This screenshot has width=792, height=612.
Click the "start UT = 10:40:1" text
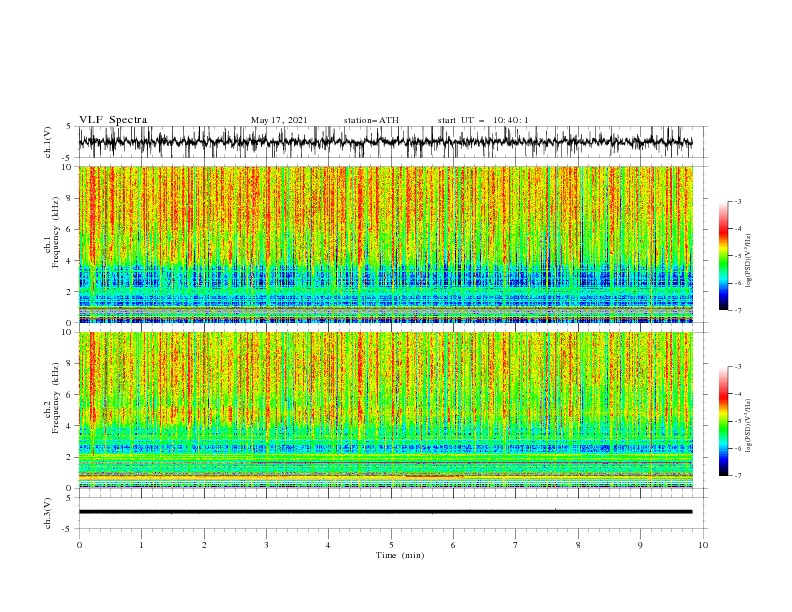483,120
